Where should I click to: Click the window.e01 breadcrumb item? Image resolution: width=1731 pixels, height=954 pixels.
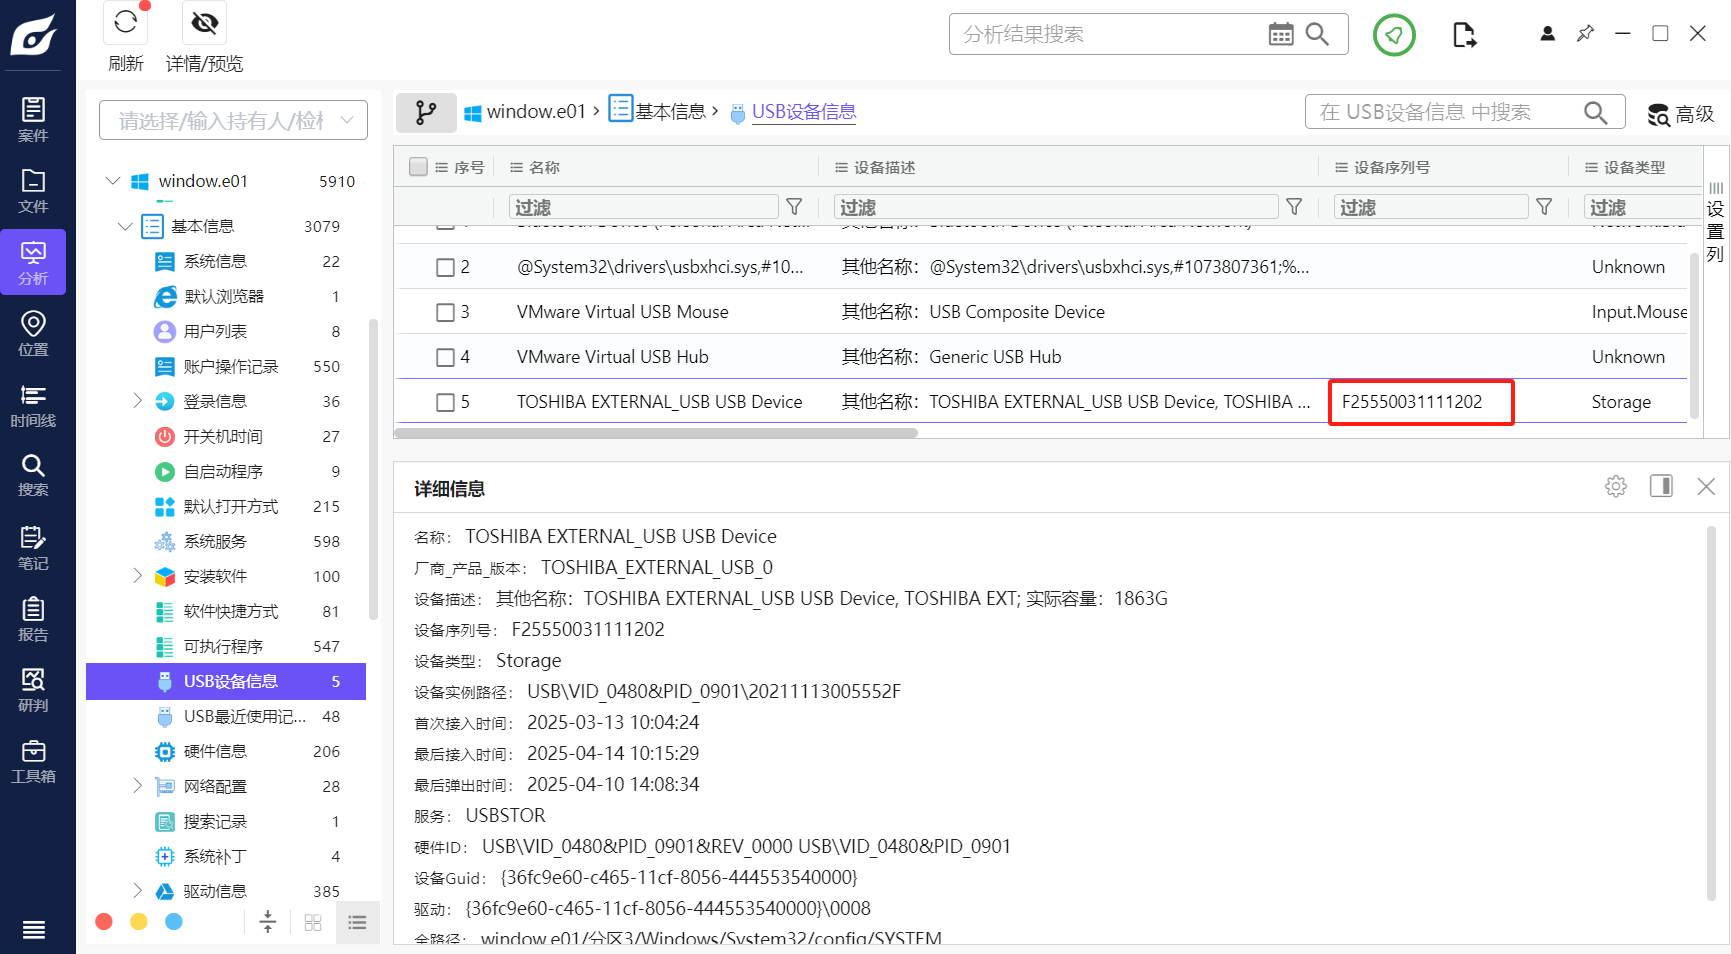525,112
